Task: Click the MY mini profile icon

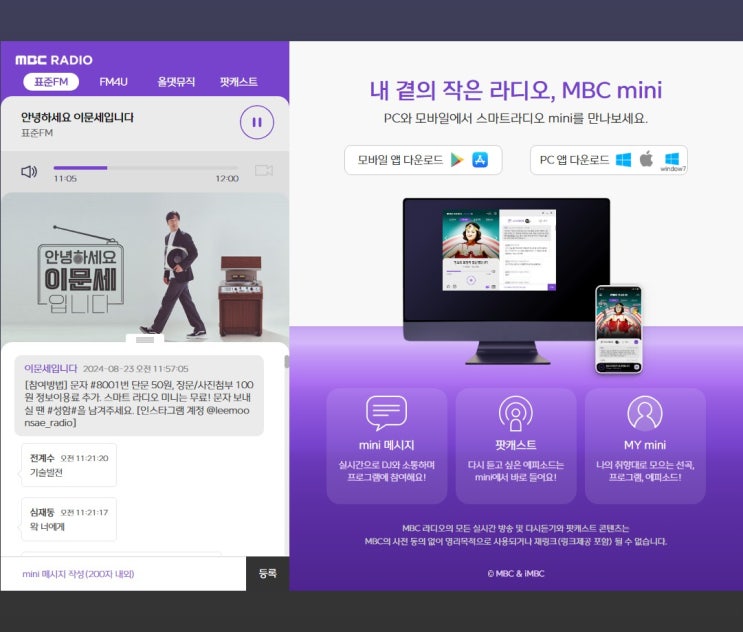Action: coord(645,413)
